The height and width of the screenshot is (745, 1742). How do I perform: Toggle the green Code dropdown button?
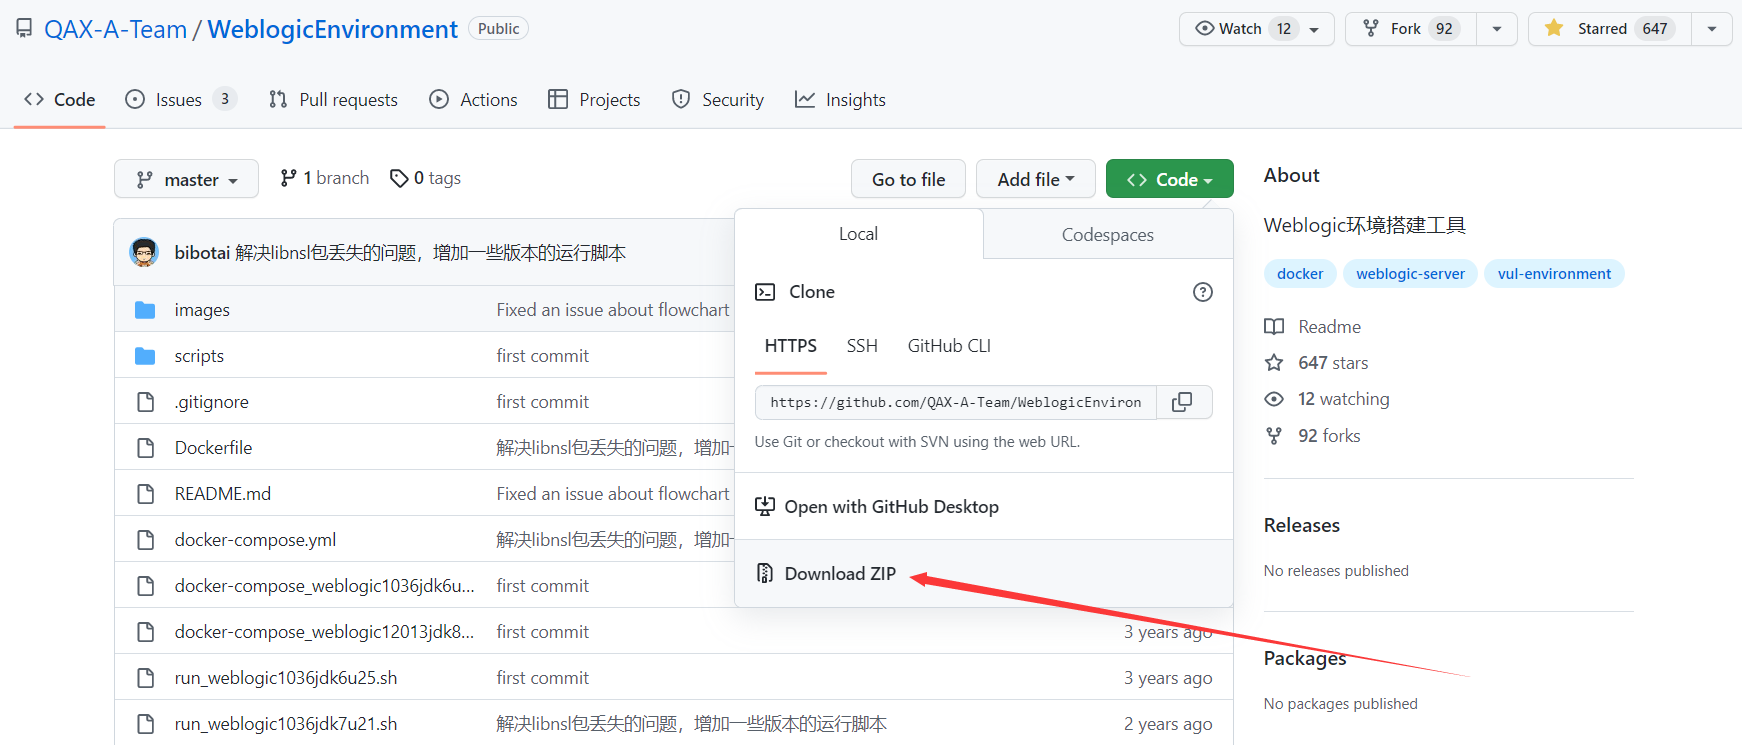(x=1170, y=179)
